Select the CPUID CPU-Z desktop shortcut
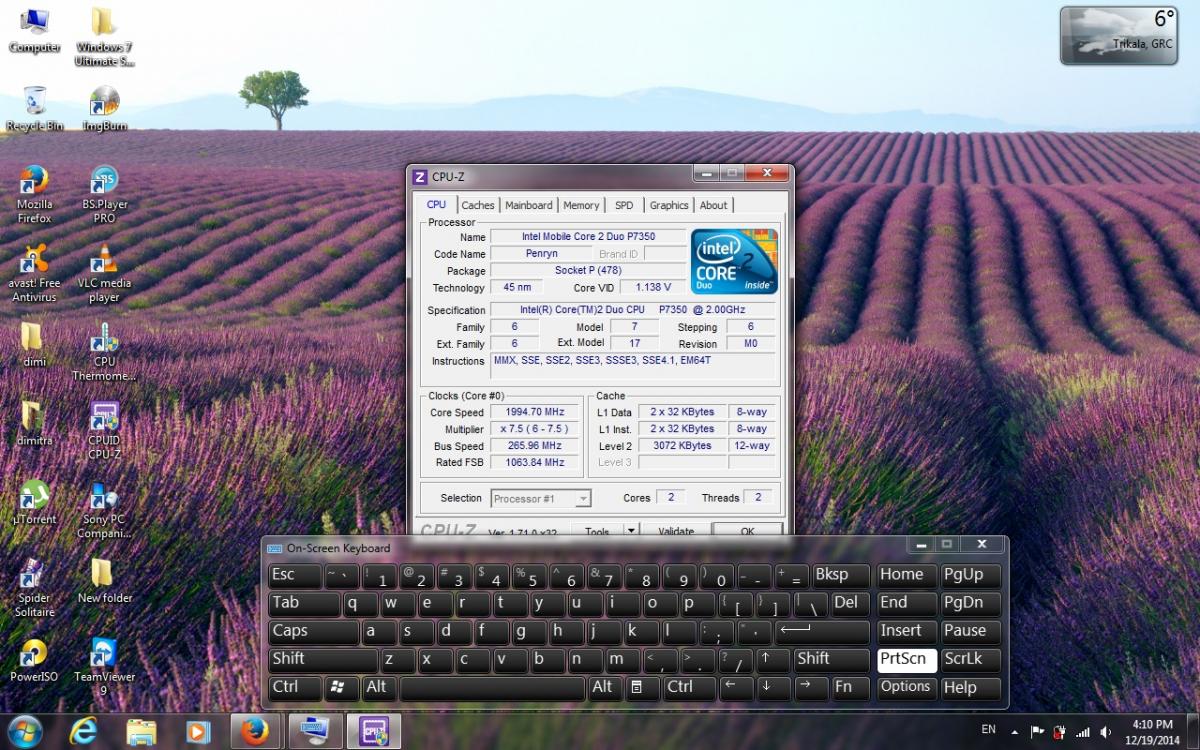 click(x=104, y=432)
